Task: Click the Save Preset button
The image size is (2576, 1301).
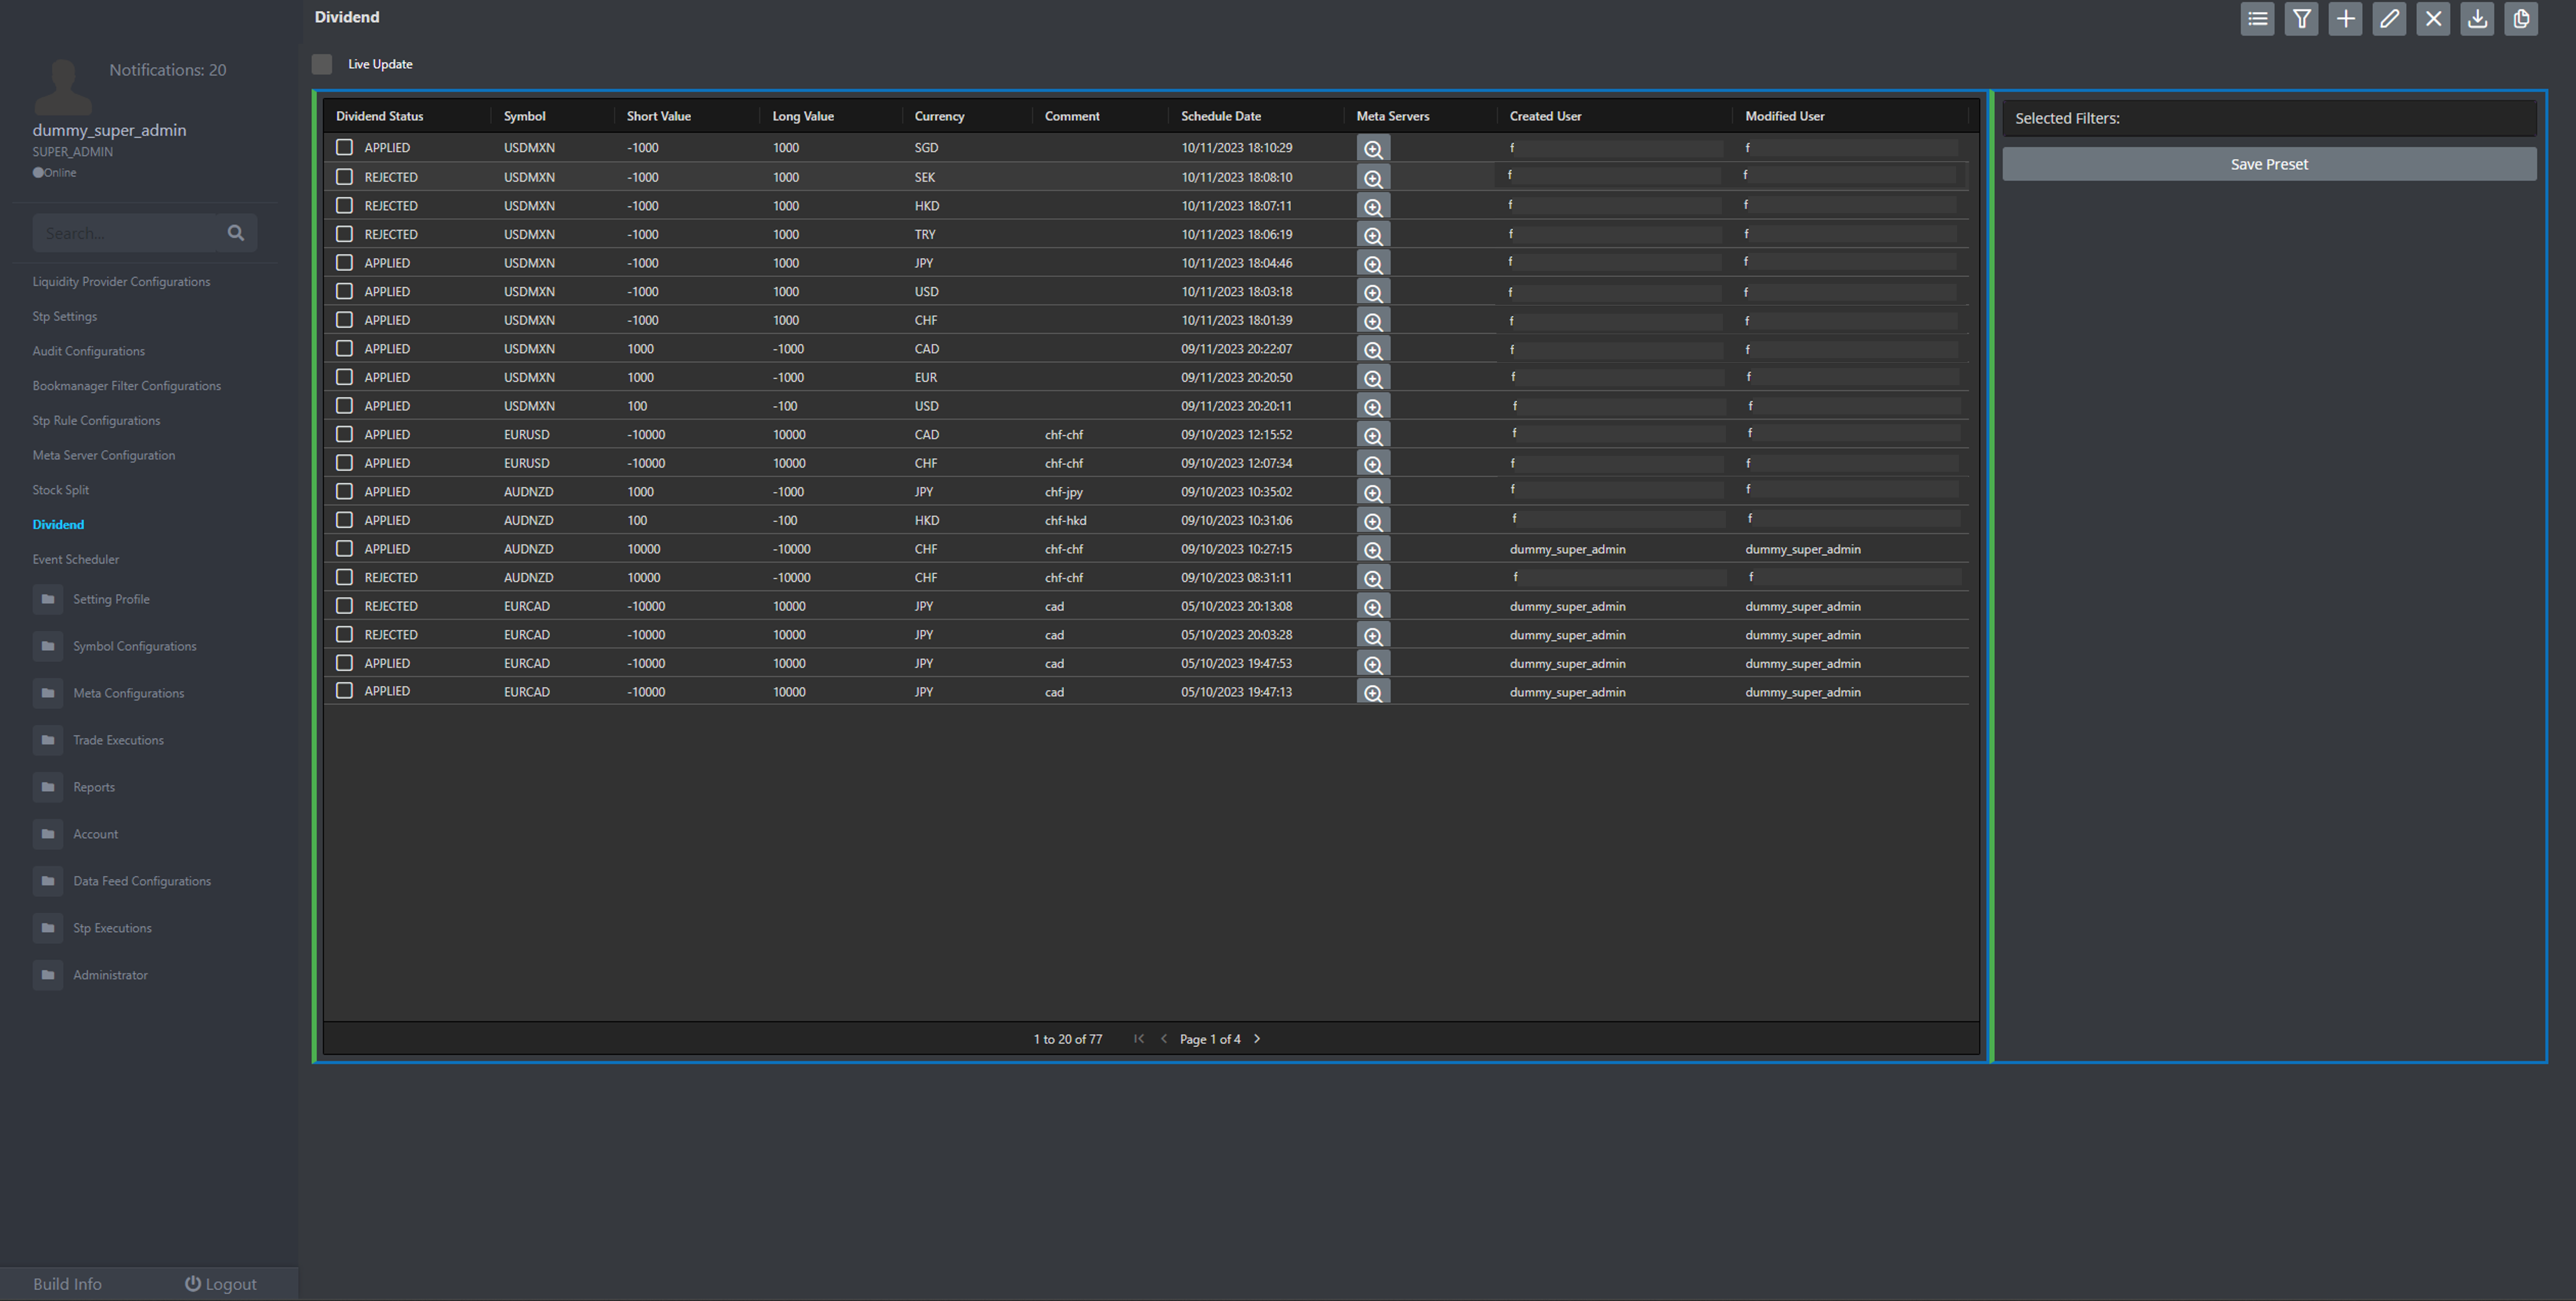Action: coord(2269,164)
